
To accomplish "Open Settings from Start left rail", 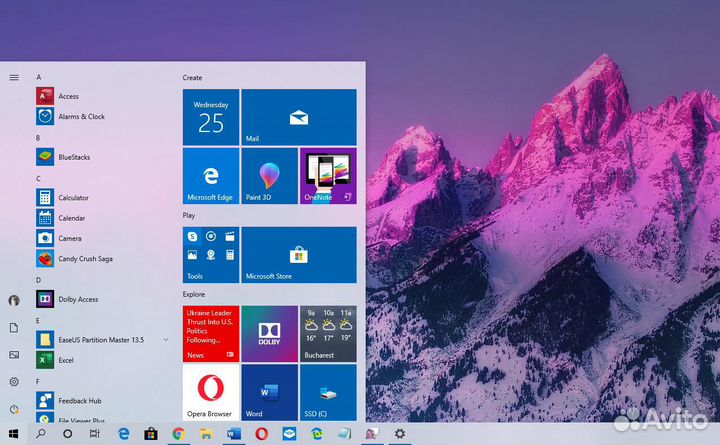I will pos(14,382).
